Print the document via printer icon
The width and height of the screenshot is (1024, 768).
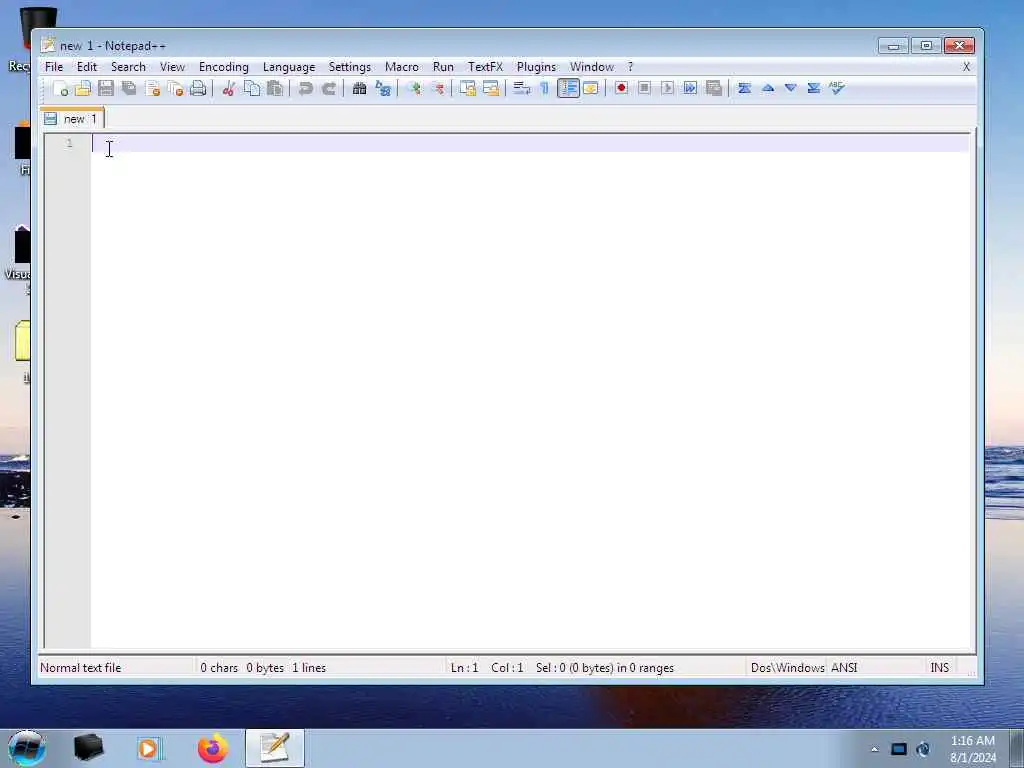198,88
